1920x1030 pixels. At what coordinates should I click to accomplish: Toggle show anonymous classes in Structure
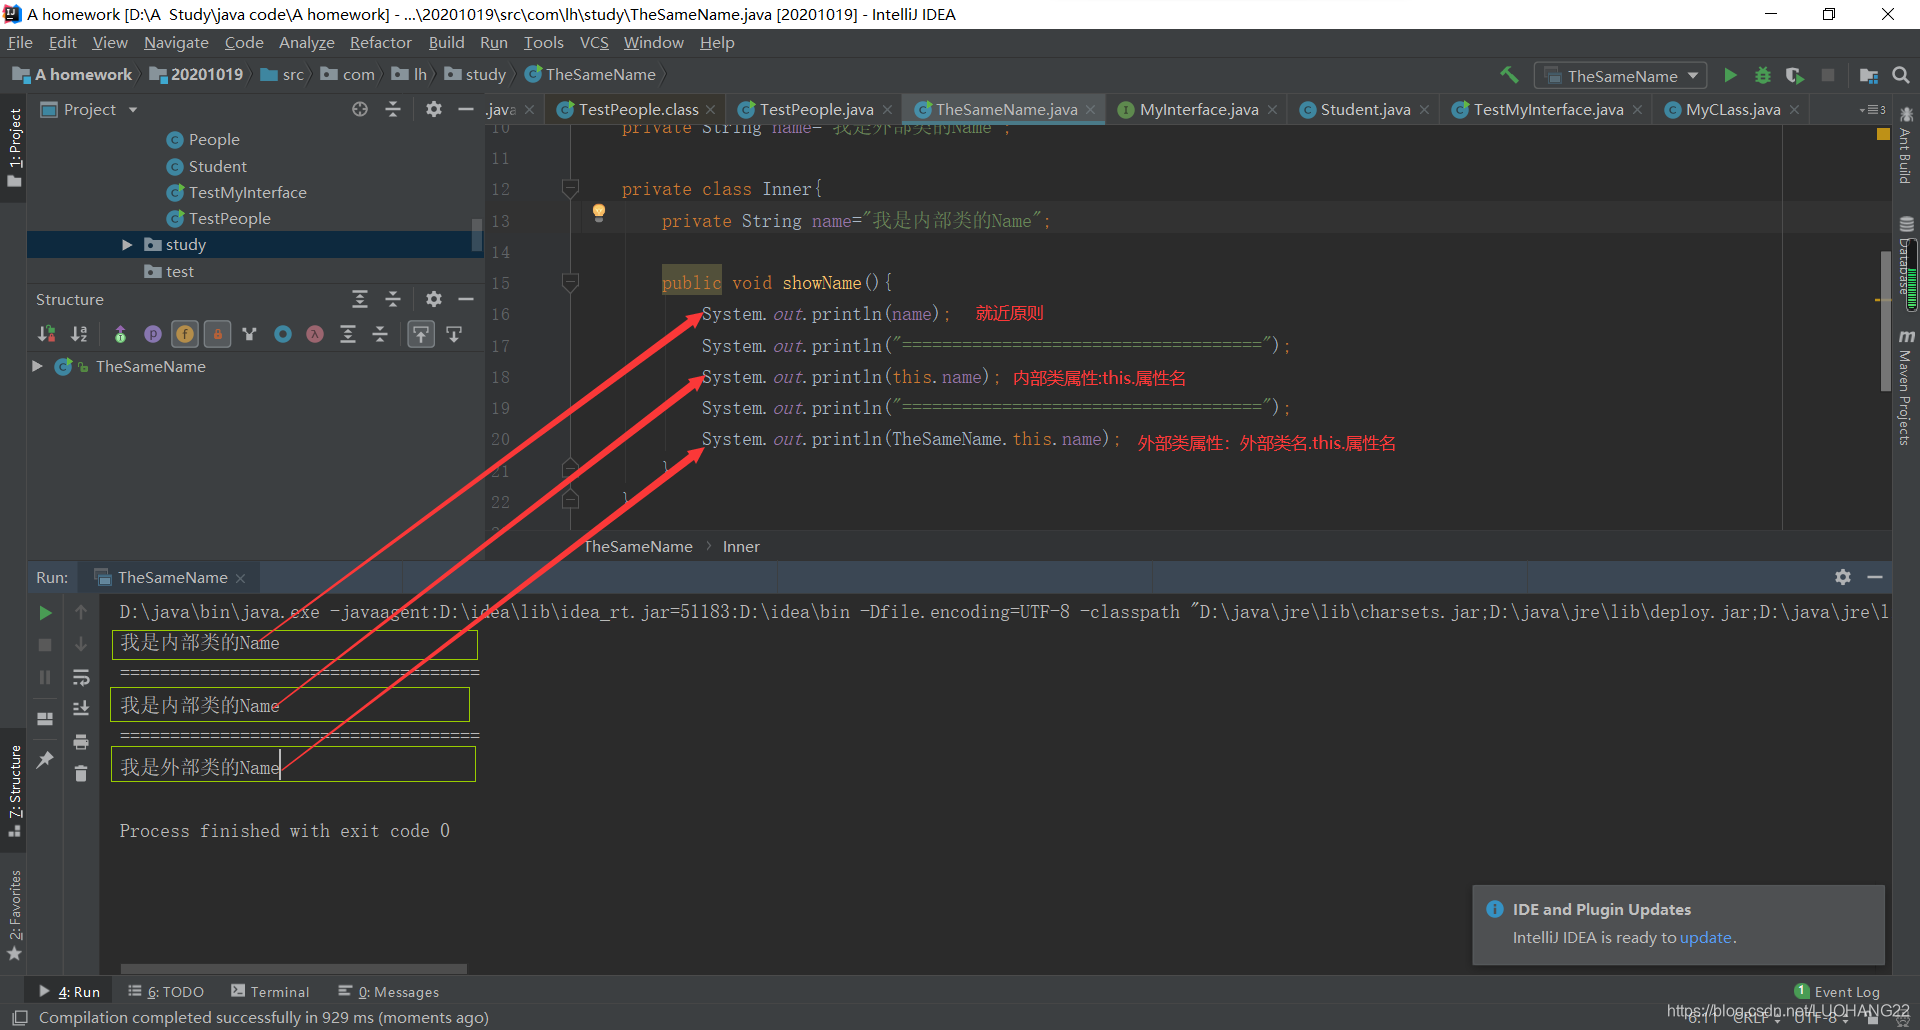(x=283, y=334)
